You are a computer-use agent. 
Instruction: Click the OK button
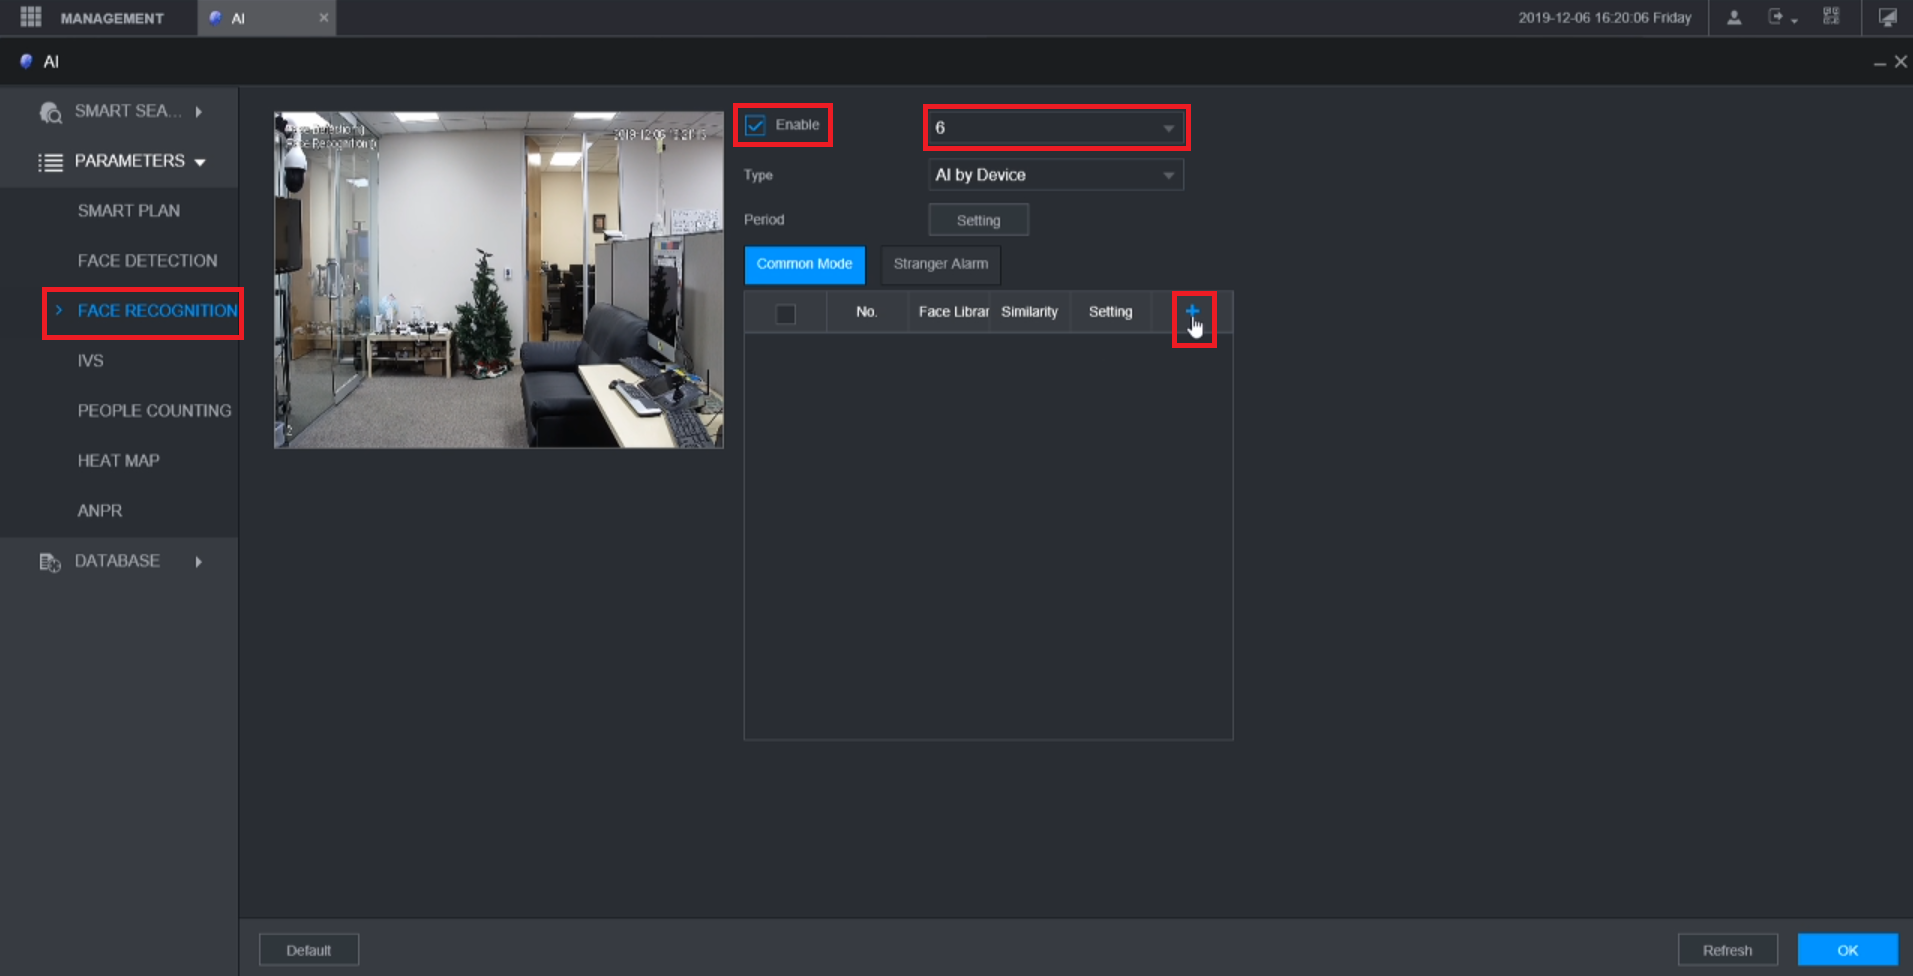click(x=1848, y=950)
